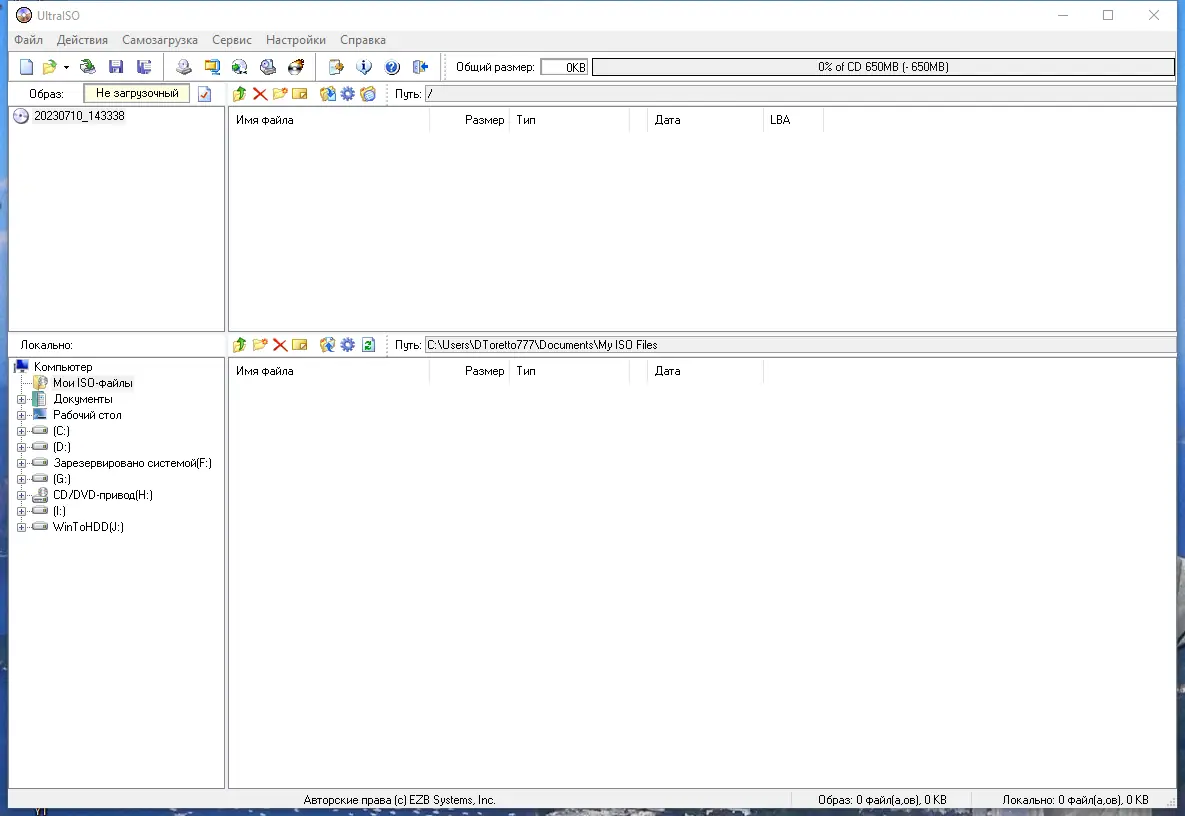Viewport: 1185px width, 816px height.
Task: Expand the (C:) drive node
Action: 21,431
